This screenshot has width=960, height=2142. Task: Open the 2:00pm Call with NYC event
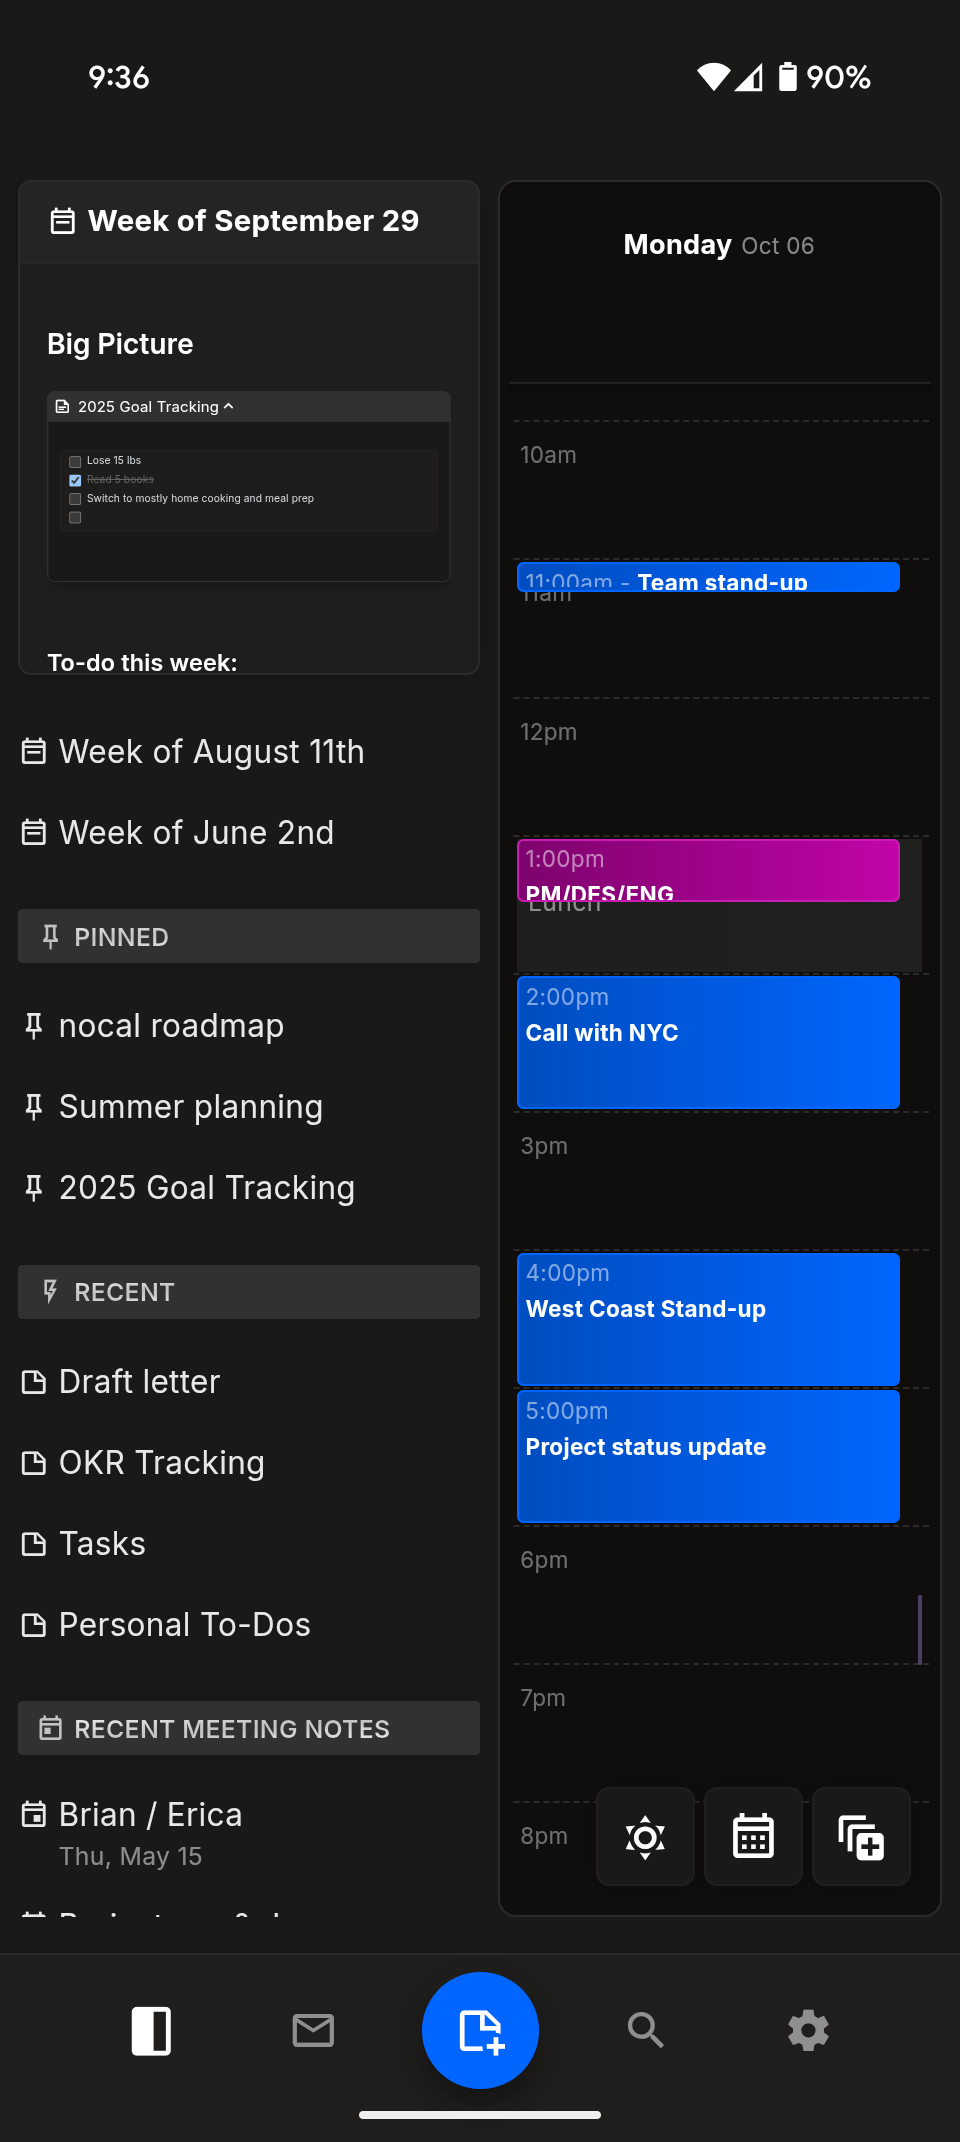click(x=708, y=1042)
